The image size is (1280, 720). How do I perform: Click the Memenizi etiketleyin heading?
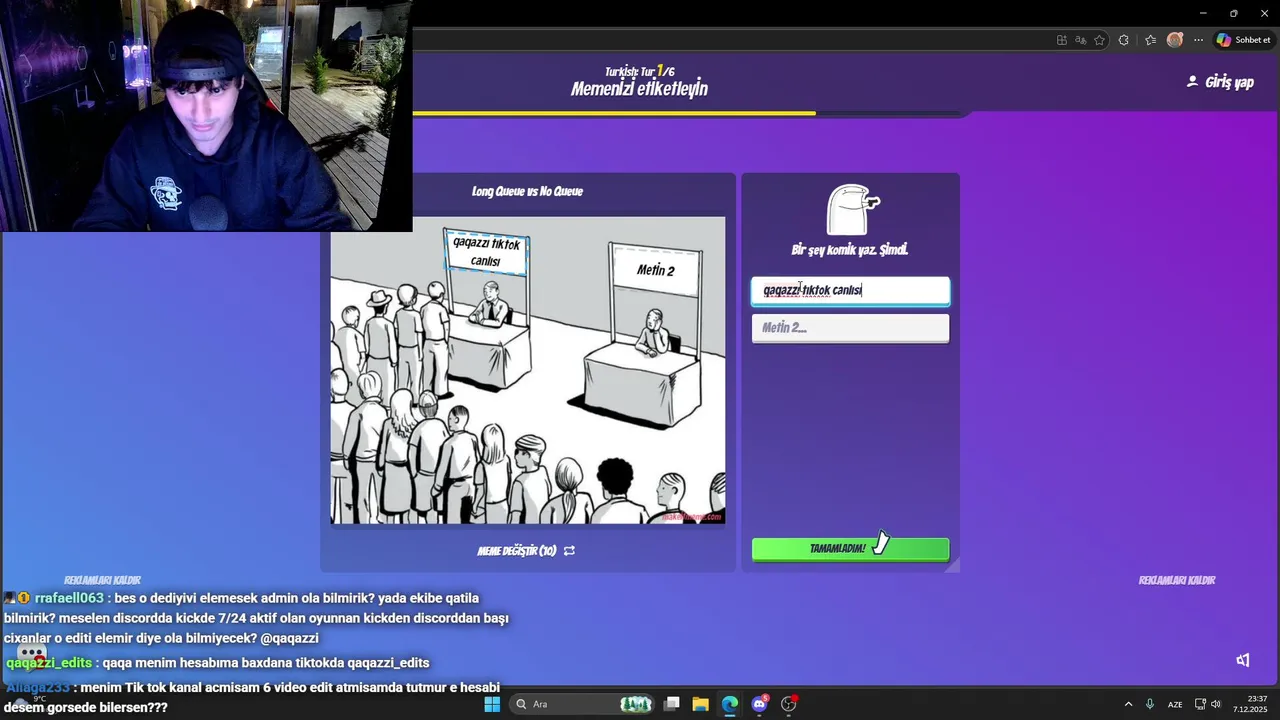pos(639,89)
